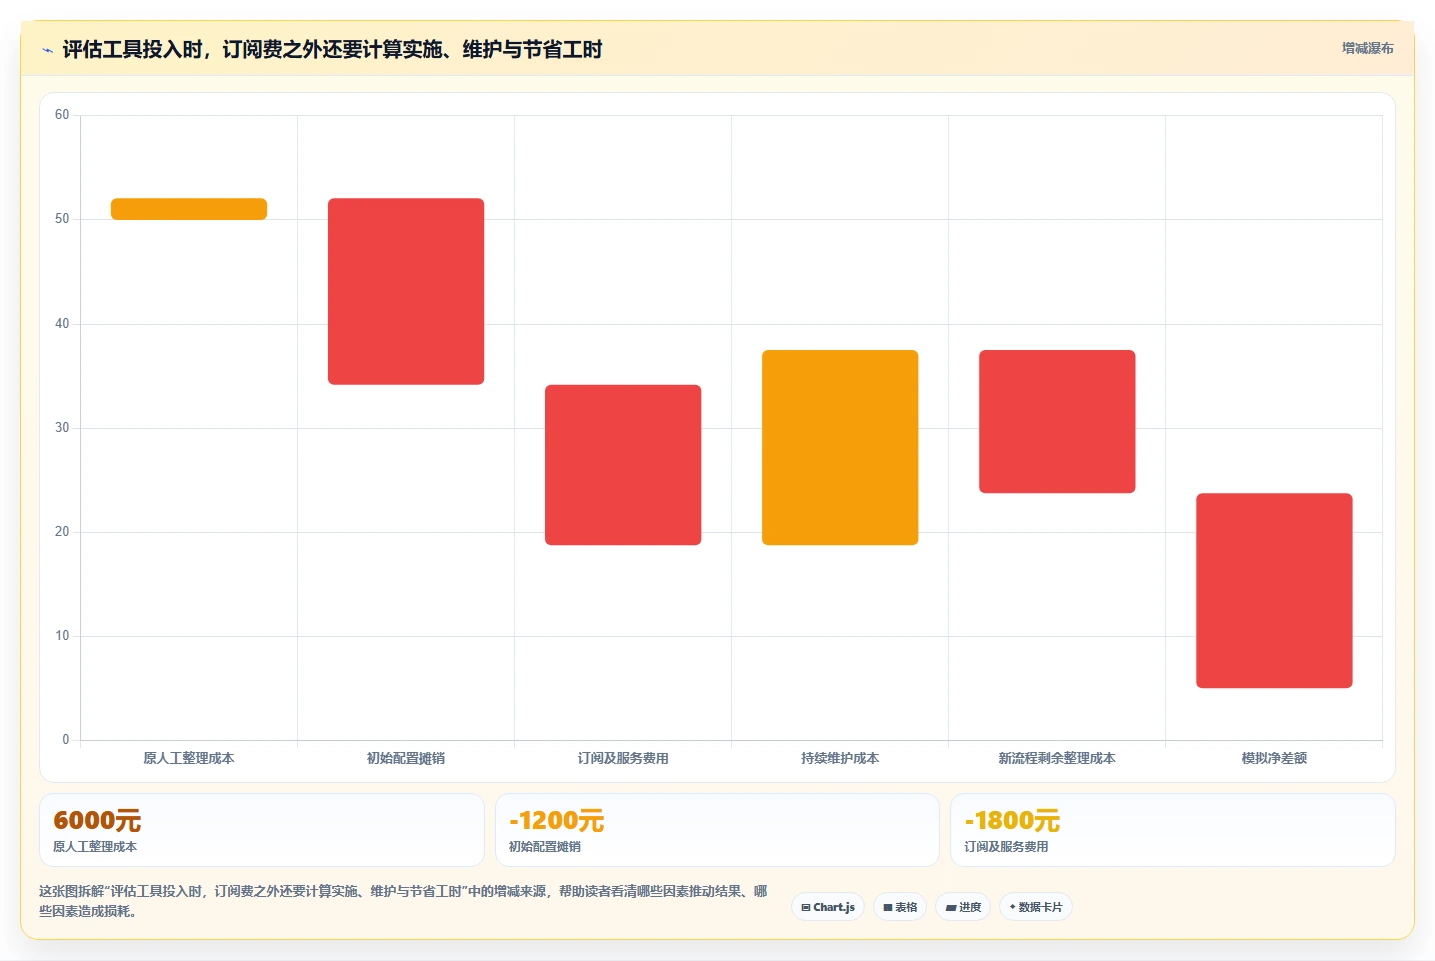
Task: Click the y-axis value 40
Action: pos(62,324)
